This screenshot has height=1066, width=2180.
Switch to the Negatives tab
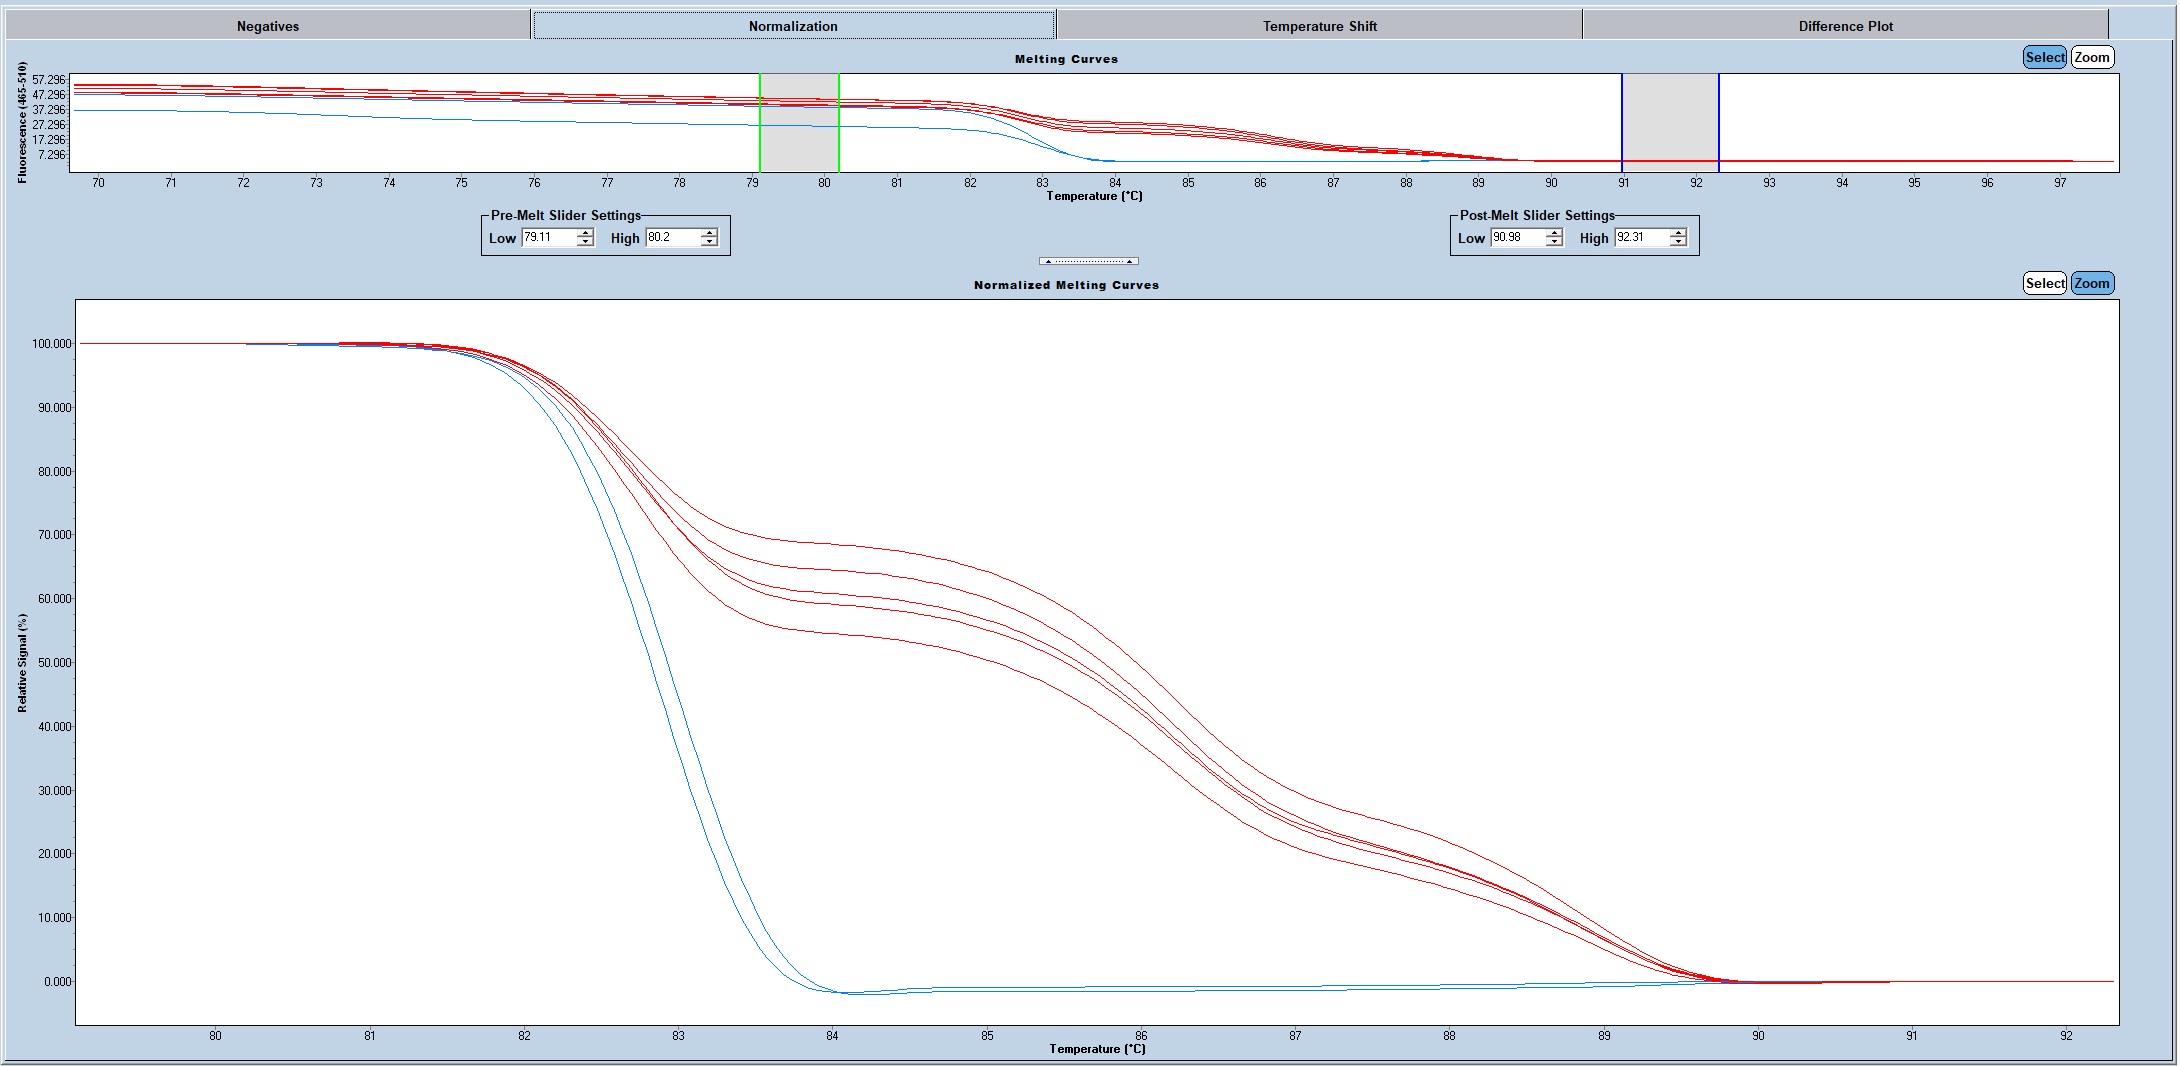click(267, 26)
